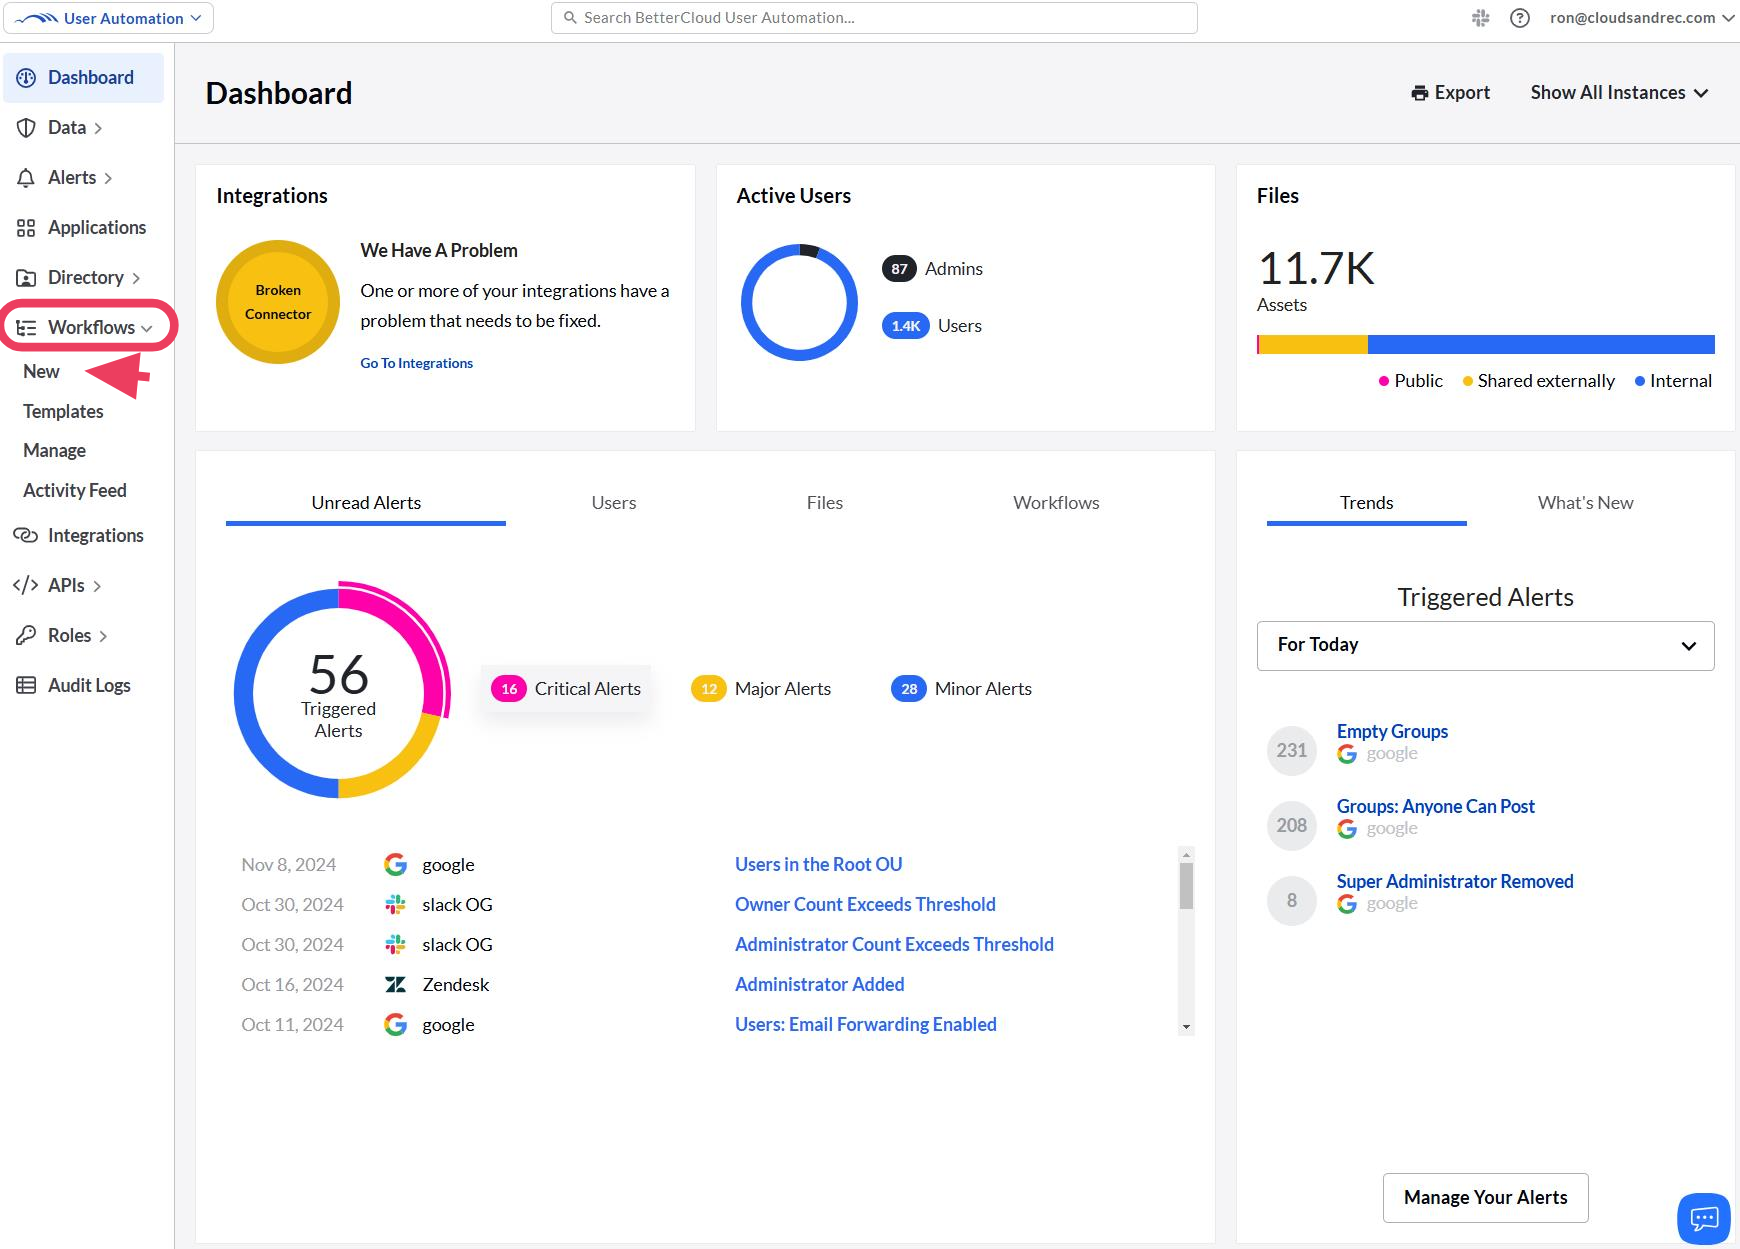The image size is (1740, 1249).
Task: Click the Data shield icon
Action: point(26,128)
